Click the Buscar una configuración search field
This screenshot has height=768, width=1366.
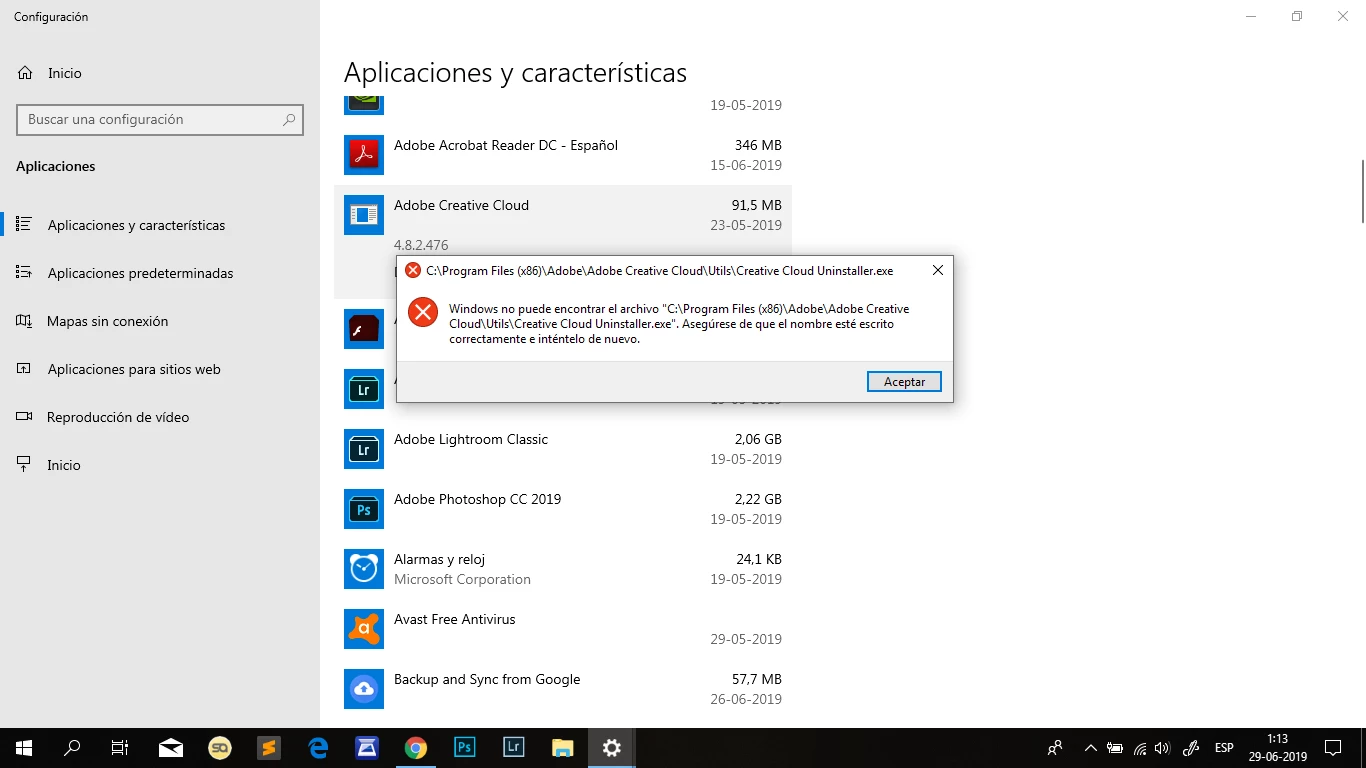160,119
